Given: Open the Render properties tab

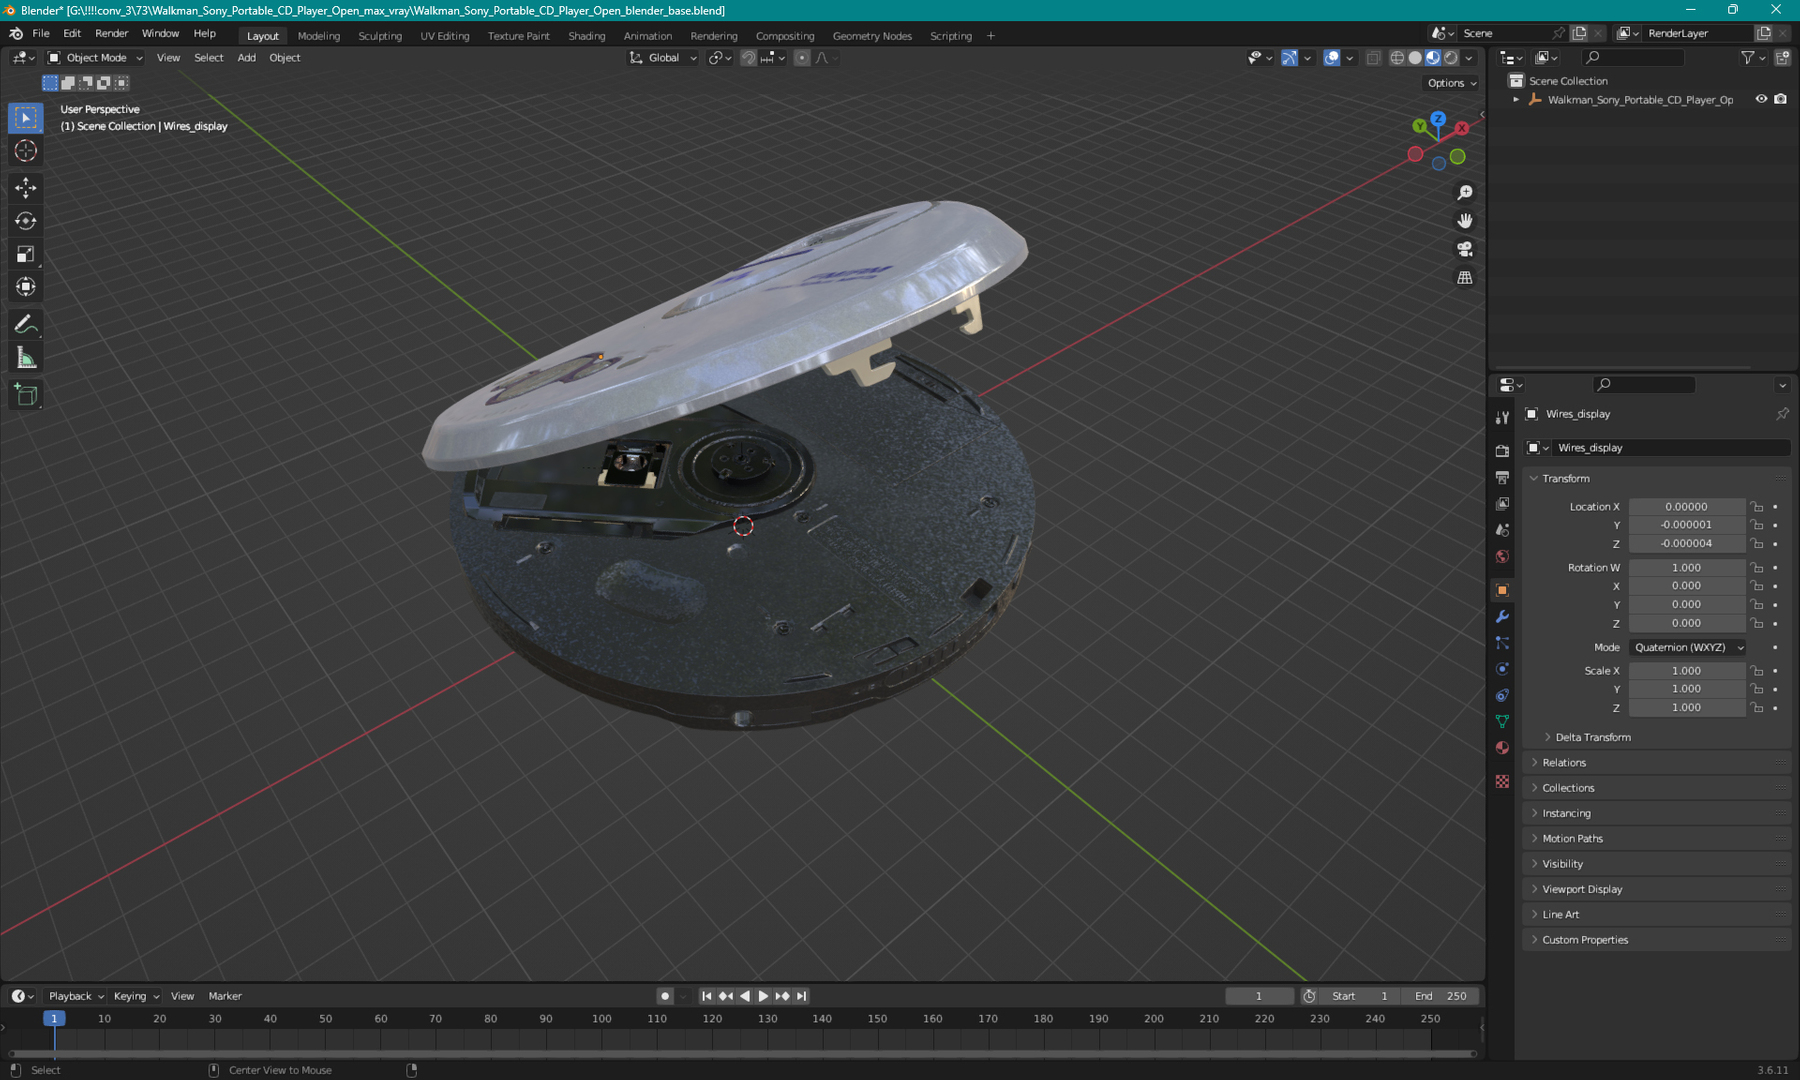Looking at the screenshot, I should tap(1502, 451).
